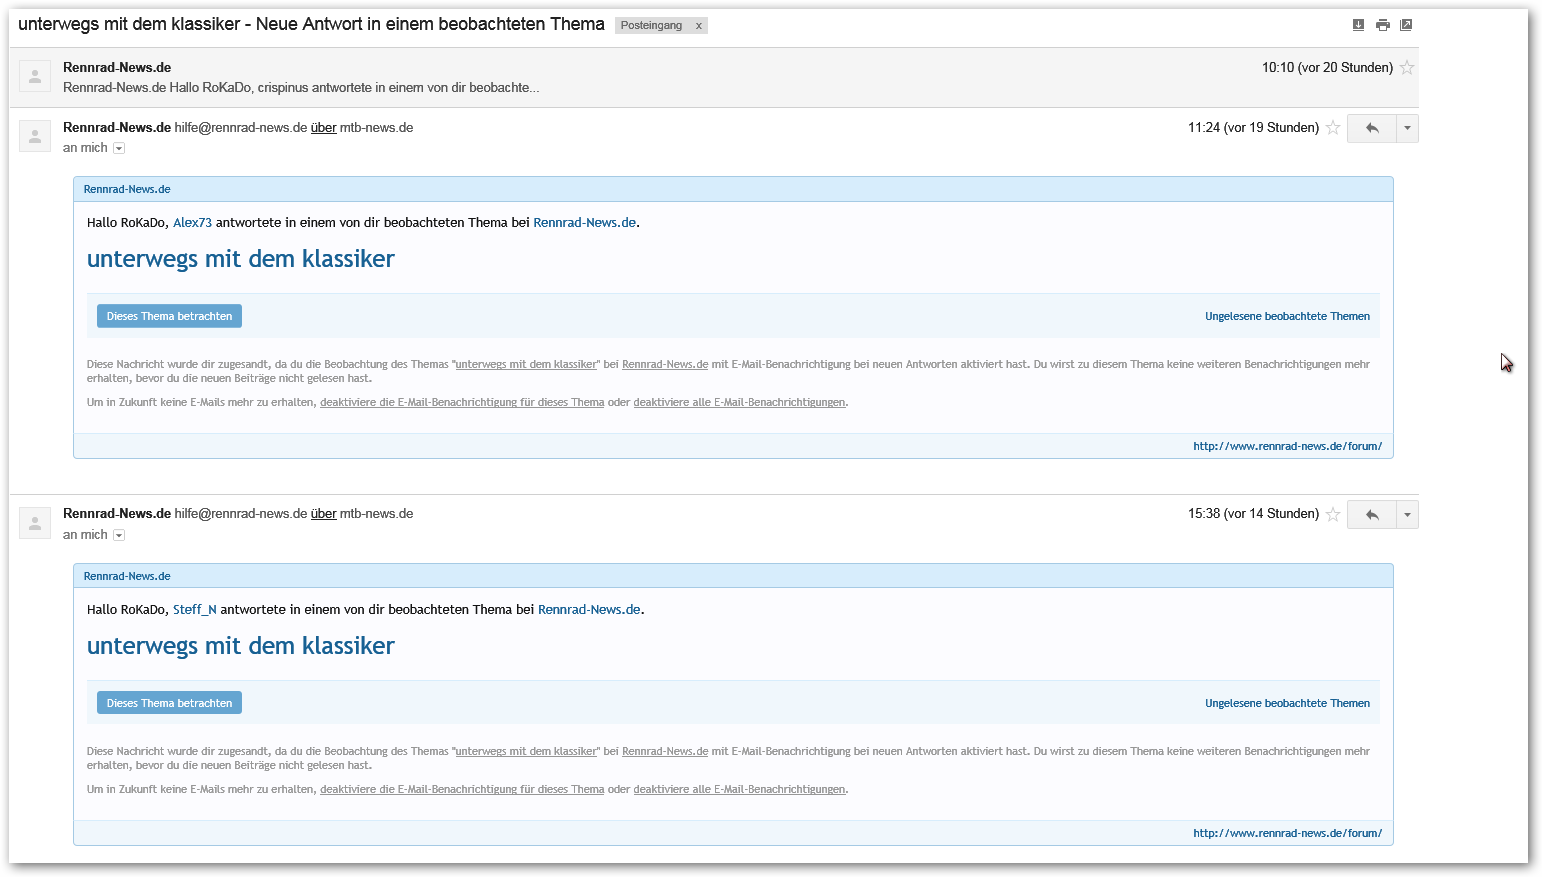Screen dimensions: 1542x877
Task: Show details for 11:24 message recipients
Action: coord(119,148)
